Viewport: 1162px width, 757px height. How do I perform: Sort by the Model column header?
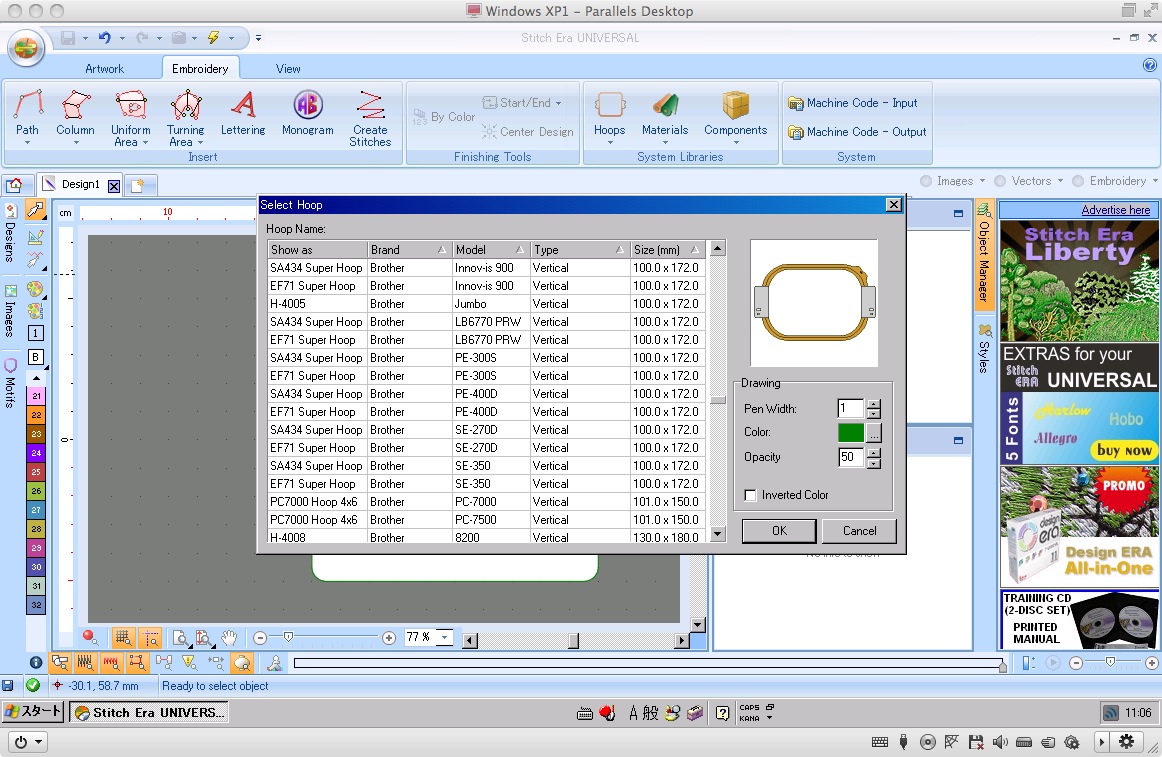[491, 250]
